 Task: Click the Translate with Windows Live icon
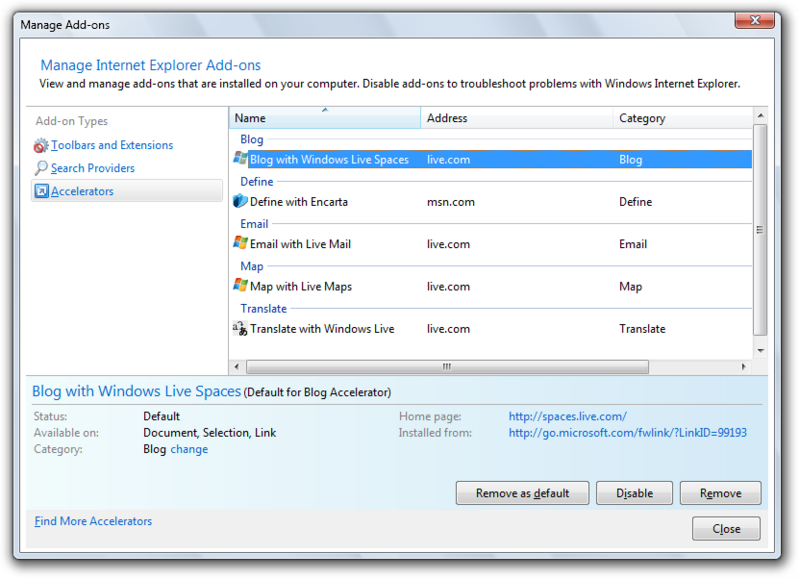(x=240, y=328)
